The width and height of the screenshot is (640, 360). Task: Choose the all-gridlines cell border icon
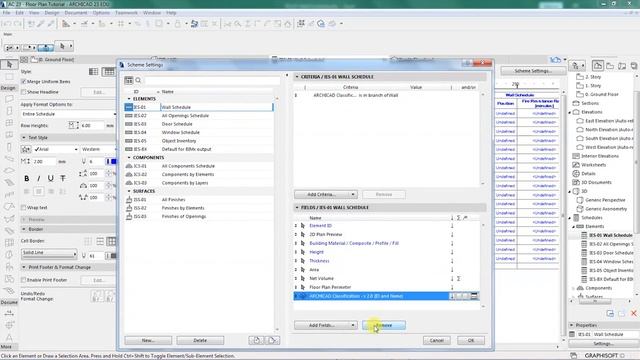coord(111,242)
